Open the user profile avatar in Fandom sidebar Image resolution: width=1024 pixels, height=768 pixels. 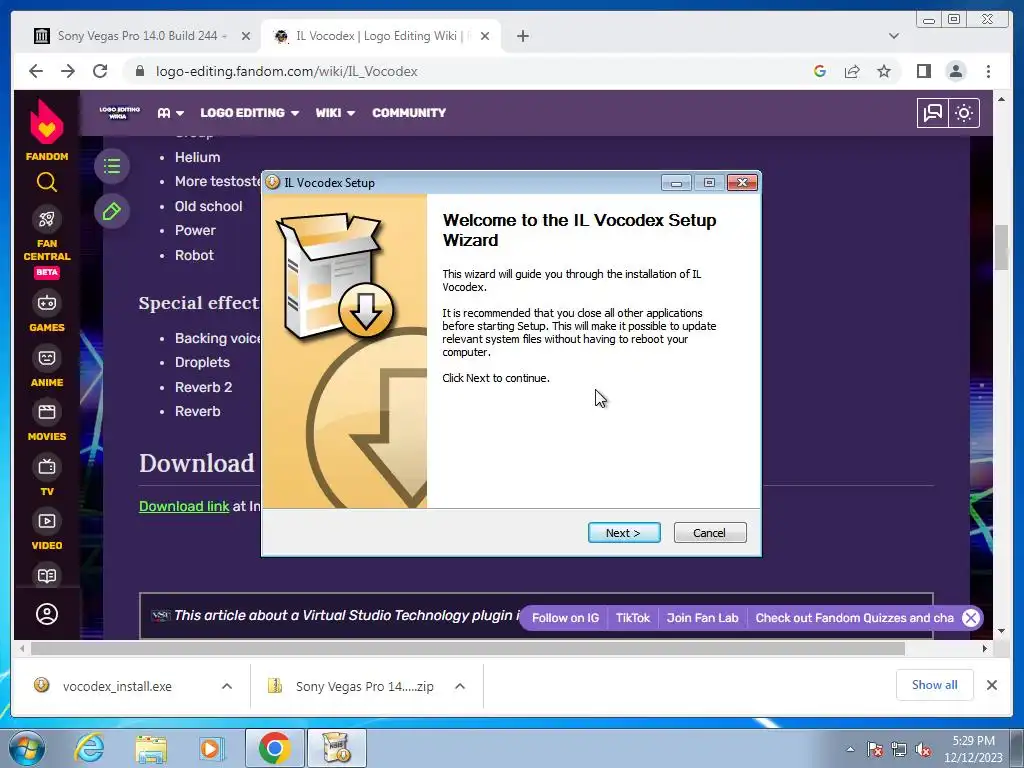coord(46,614)
